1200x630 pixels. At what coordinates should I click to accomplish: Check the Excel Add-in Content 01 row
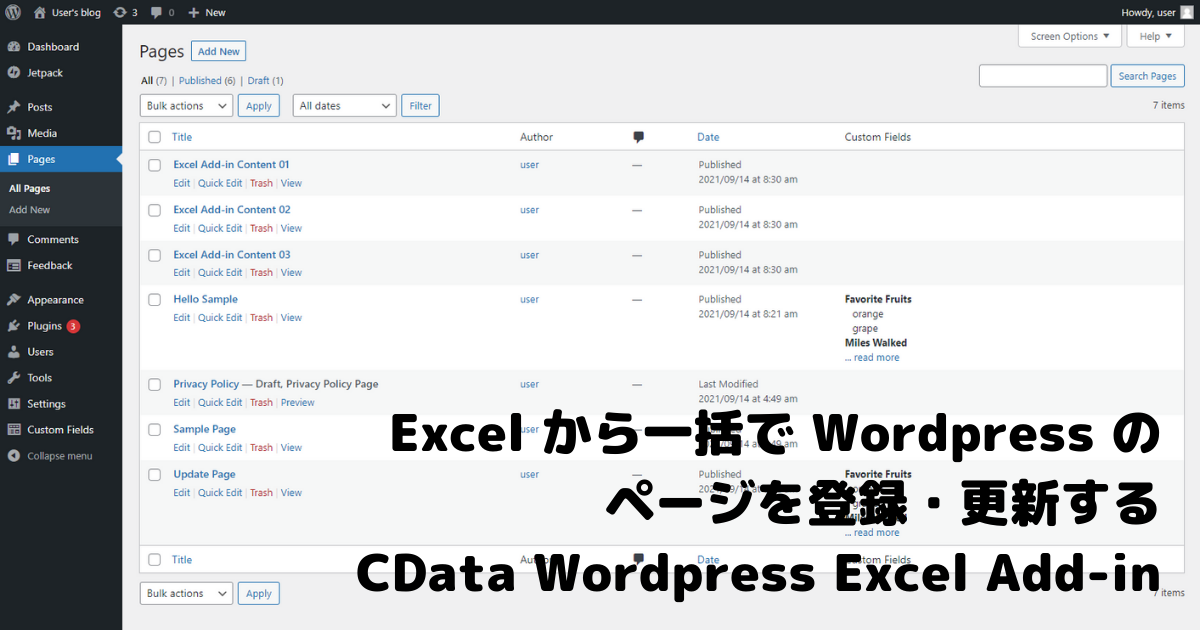click(155, 165)
